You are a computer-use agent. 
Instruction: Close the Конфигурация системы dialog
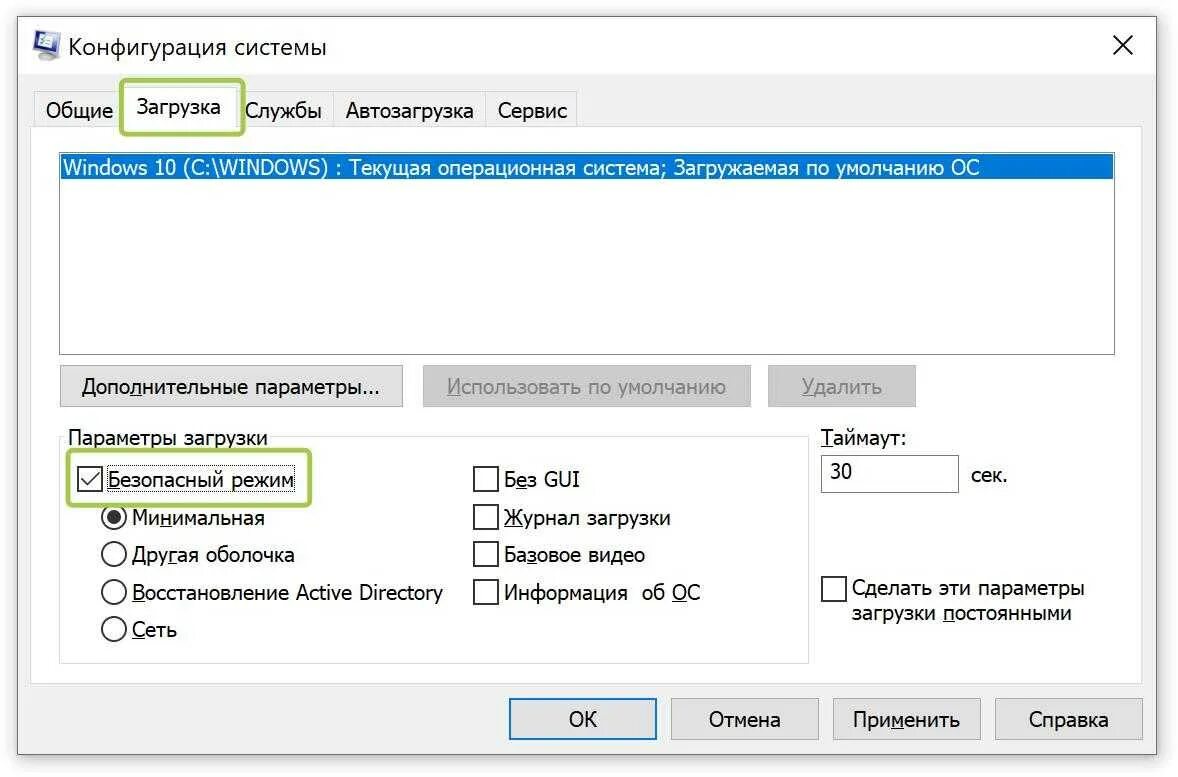[1122, 45]
